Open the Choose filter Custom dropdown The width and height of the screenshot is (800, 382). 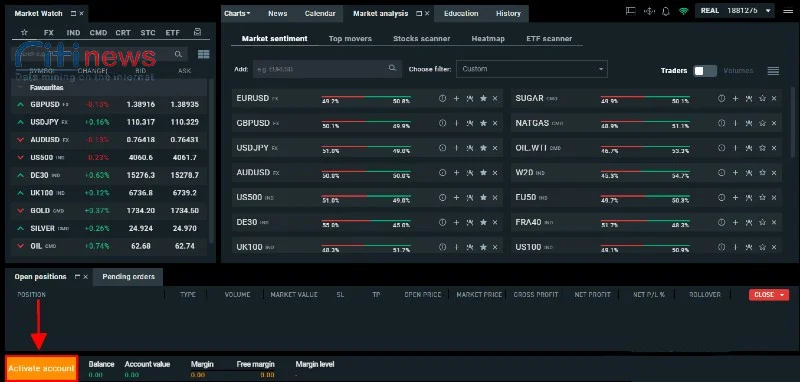tap(532, 69)
